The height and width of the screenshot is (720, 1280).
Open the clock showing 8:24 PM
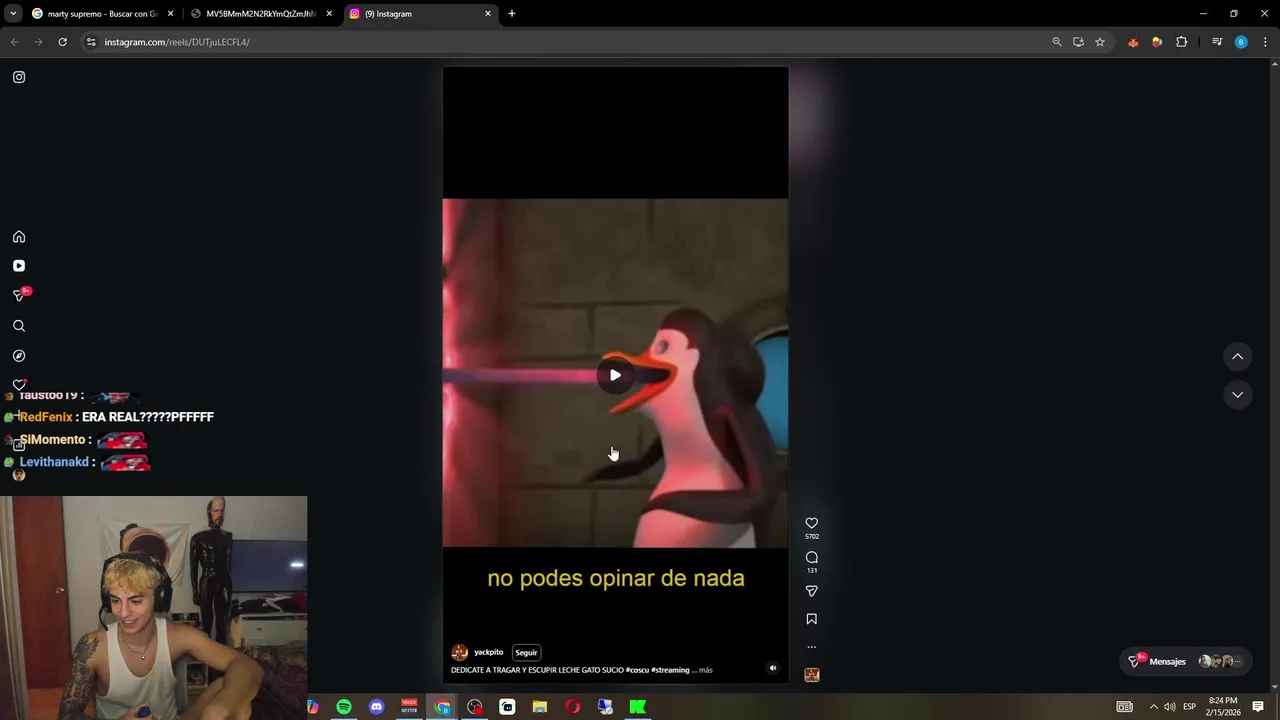click(x=1222, y=707)
